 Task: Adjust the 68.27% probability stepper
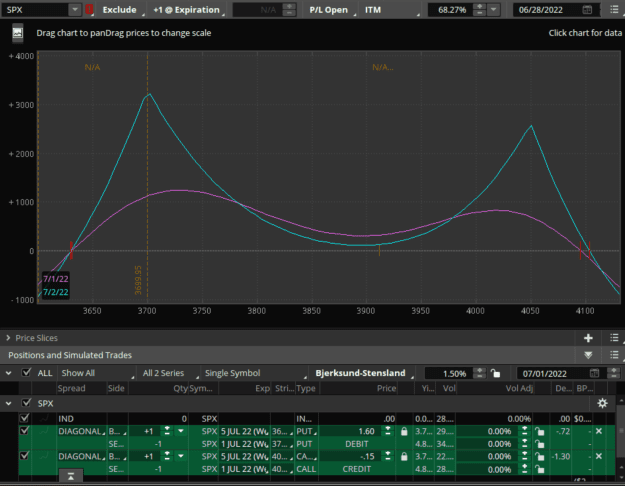tap(480, 10)
